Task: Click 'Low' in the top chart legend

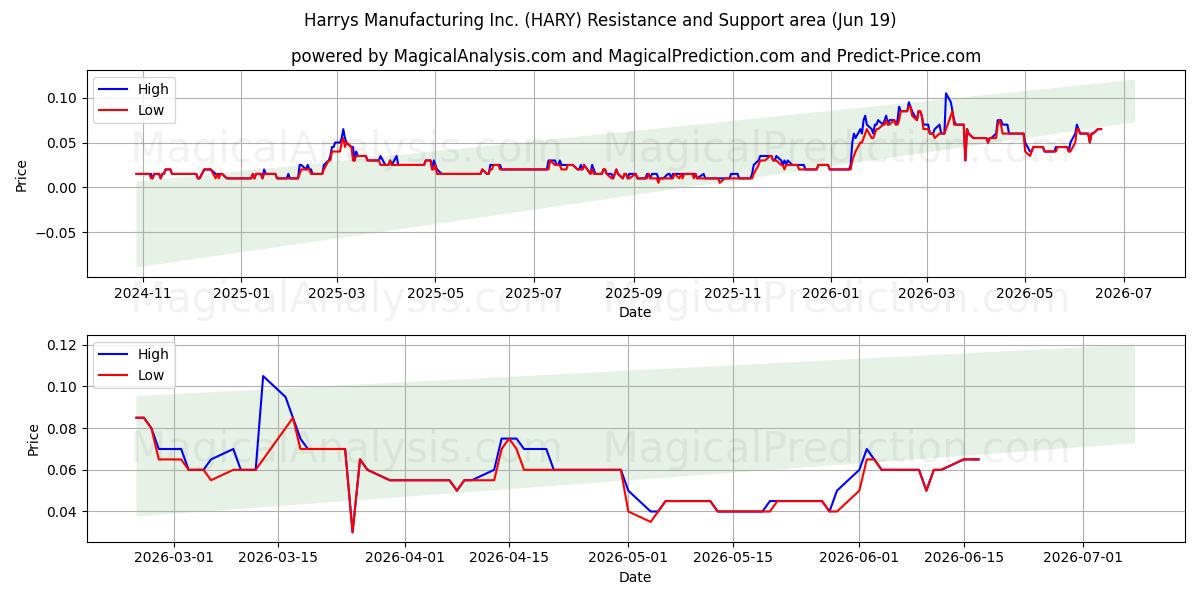Action: point(151,111)
